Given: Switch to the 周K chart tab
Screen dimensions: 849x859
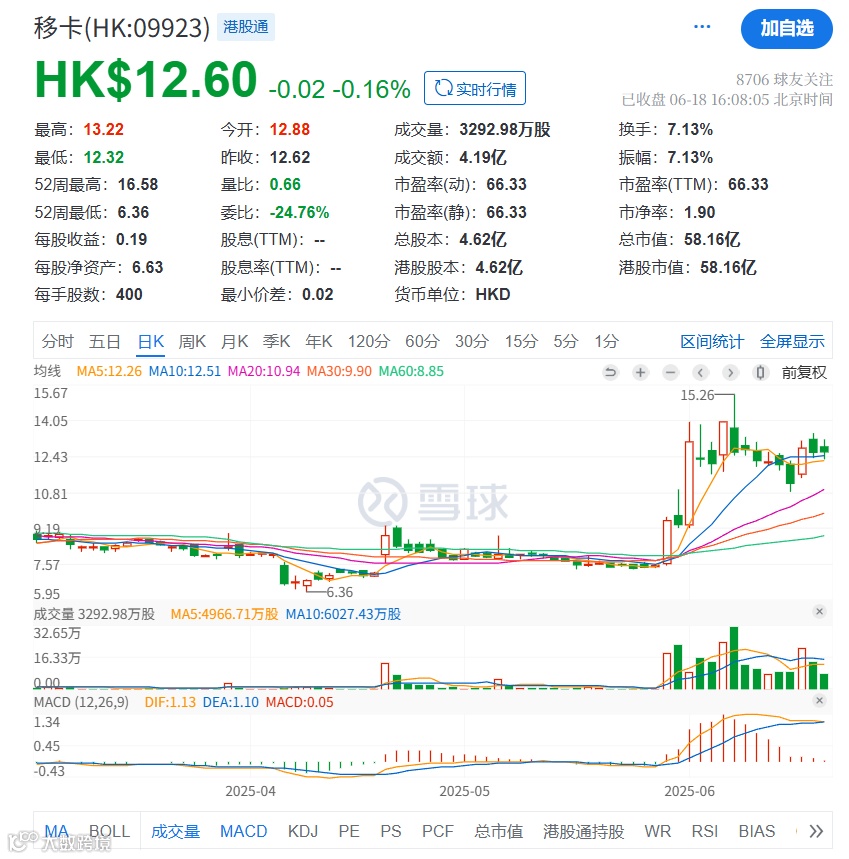Looking at the screenshot, I should (x=192, y=341).
